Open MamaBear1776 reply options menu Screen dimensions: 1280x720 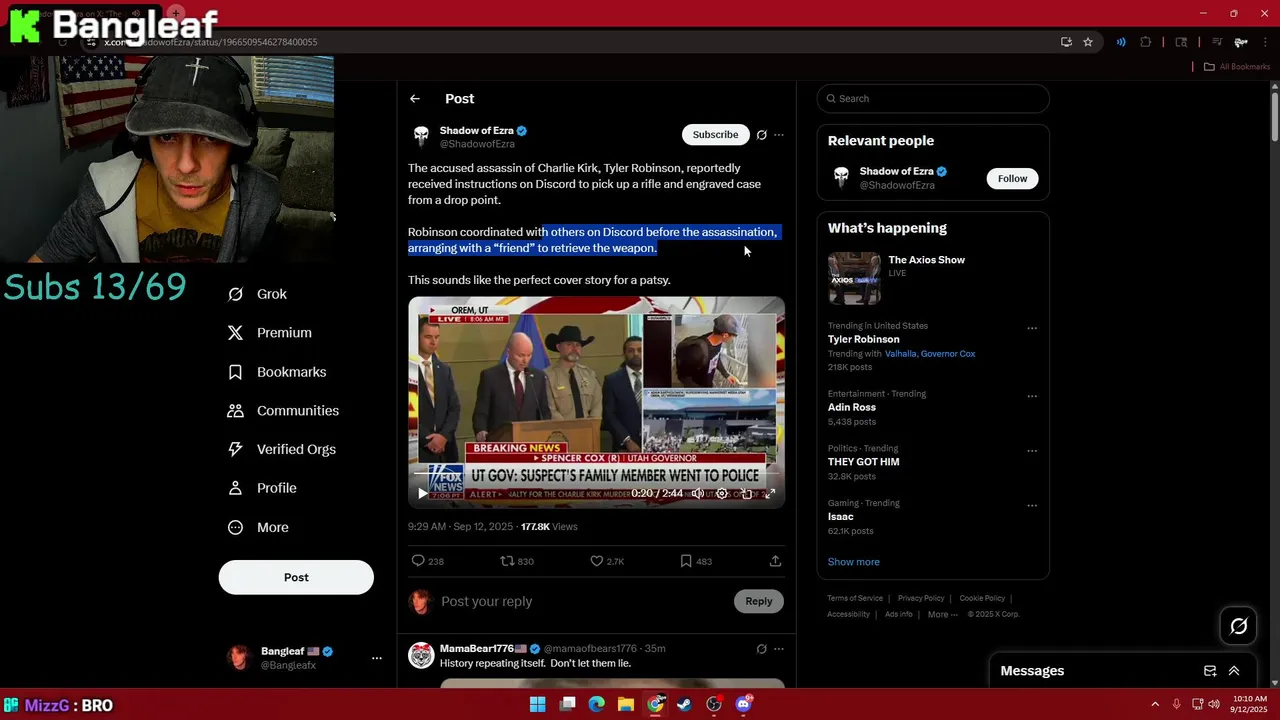(779, 649)
